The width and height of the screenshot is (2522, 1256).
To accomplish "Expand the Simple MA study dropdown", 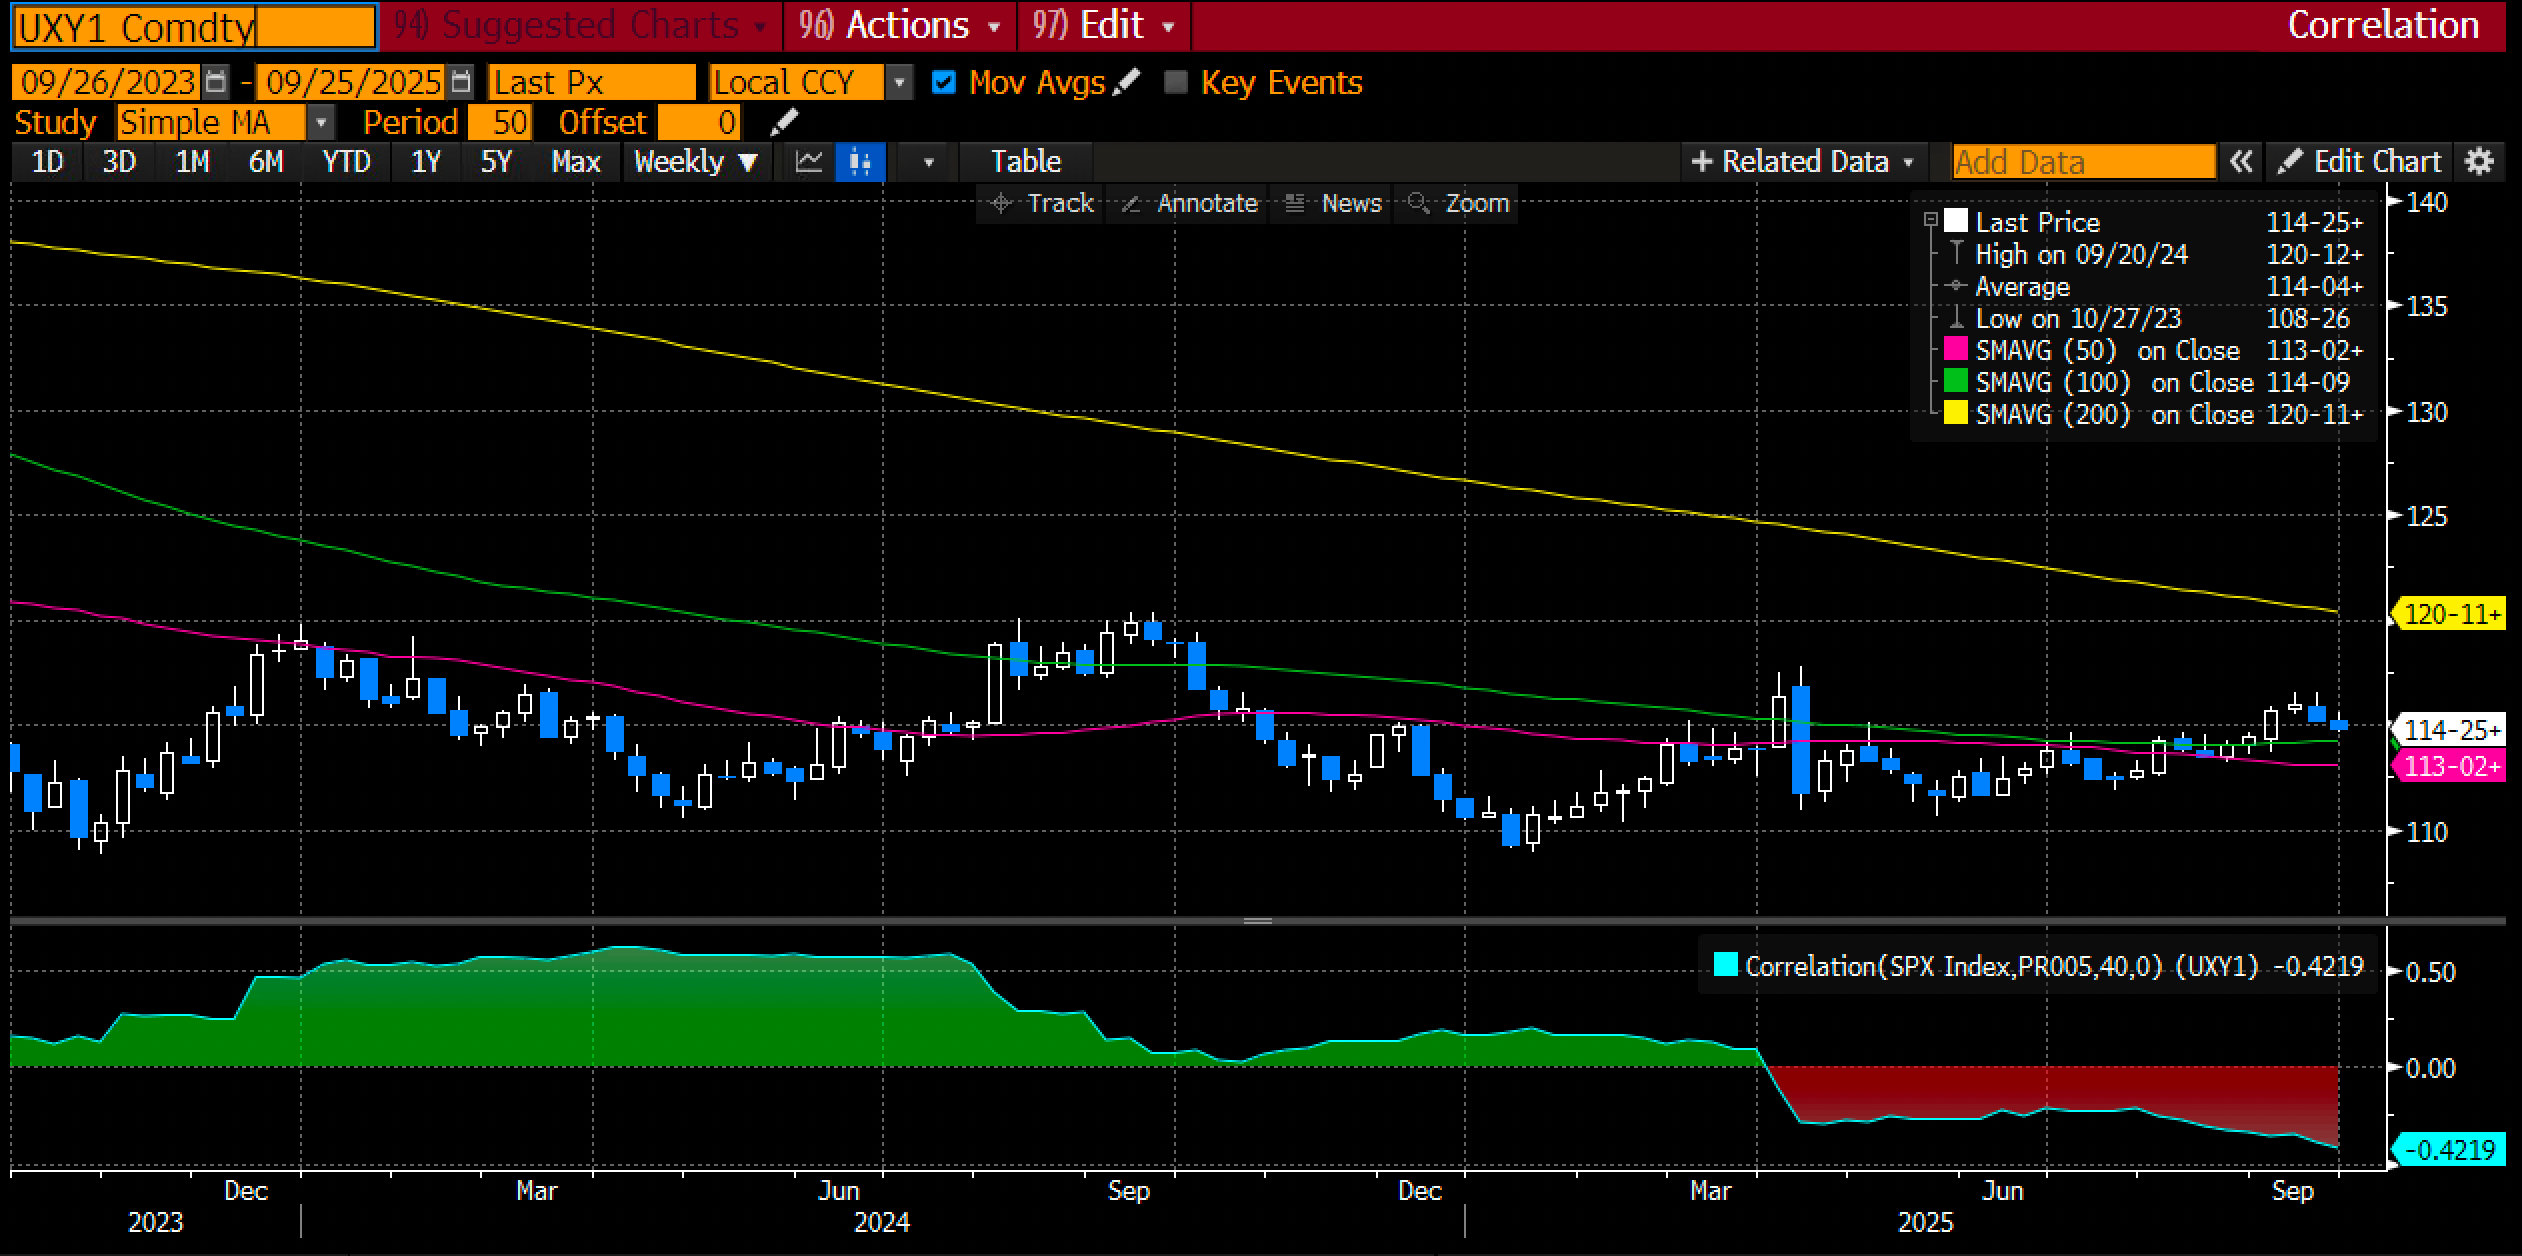I will [x=321, y=123].
